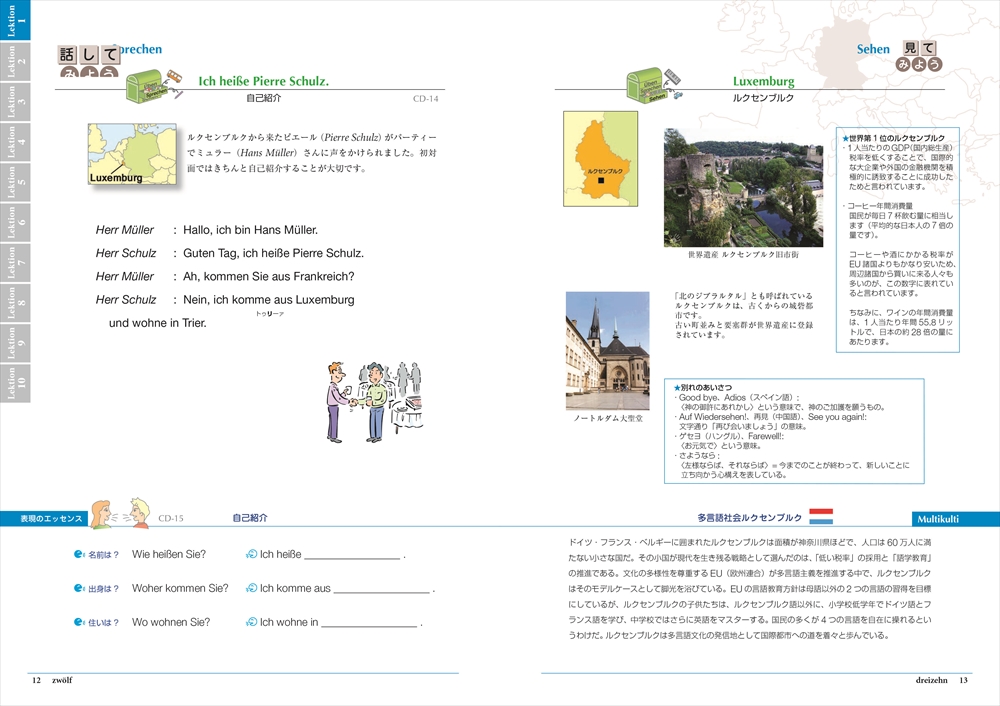
Task: Click reply icon before Ich wohne in
Action: (x=251, y=622)
